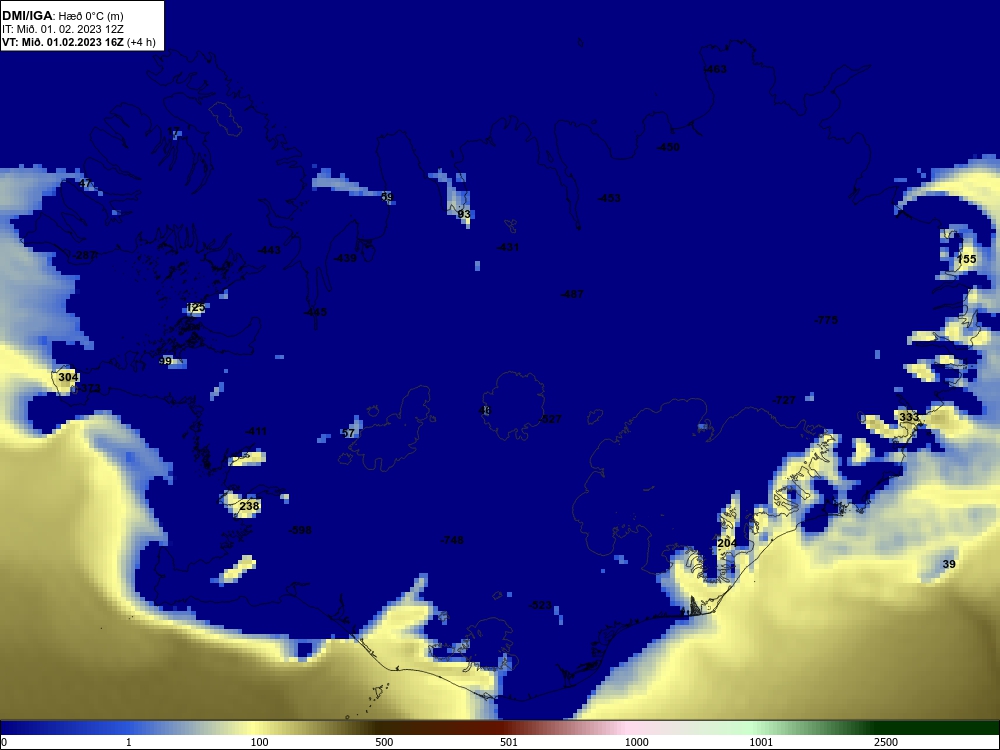Click the 47 value on the map

85,184
